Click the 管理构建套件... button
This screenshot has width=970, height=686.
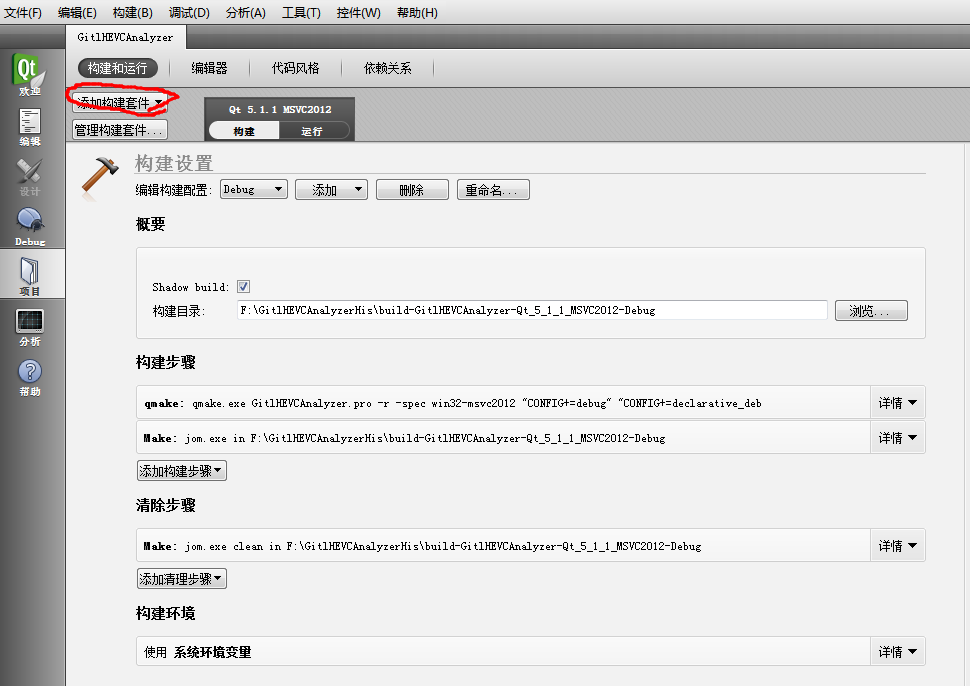tap(119, 130)
